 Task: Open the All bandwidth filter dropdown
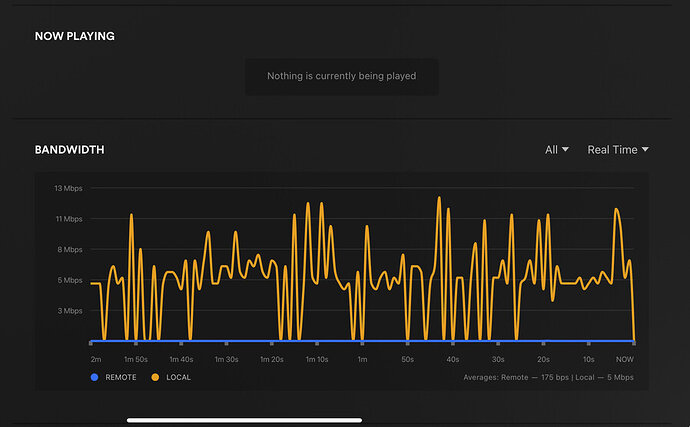point(557,150)
